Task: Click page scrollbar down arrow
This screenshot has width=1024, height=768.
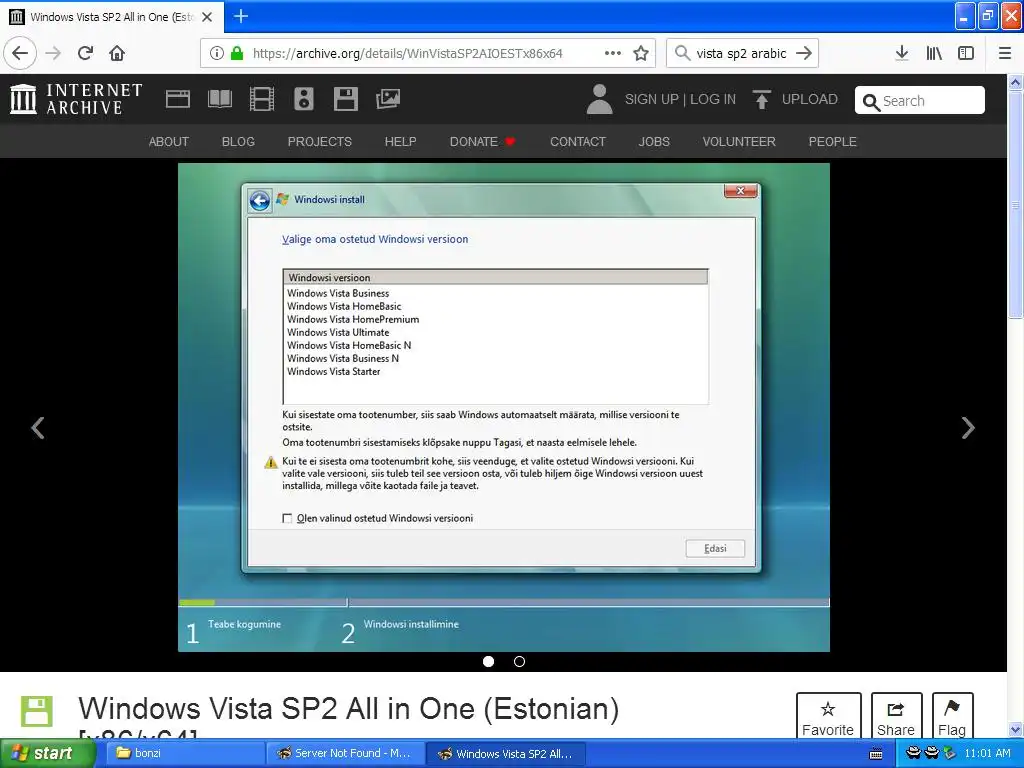Action: pos(1016,729)
